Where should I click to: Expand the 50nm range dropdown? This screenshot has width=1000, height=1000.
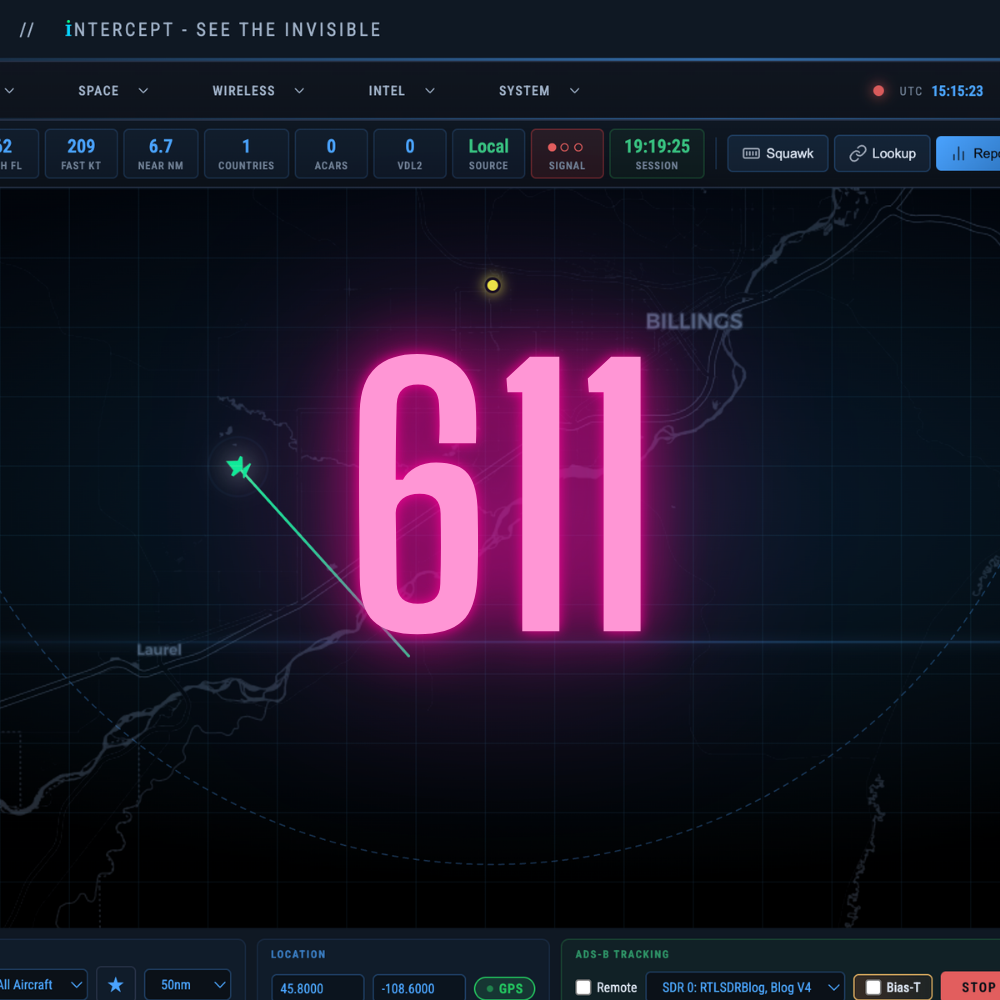[186, 984]
